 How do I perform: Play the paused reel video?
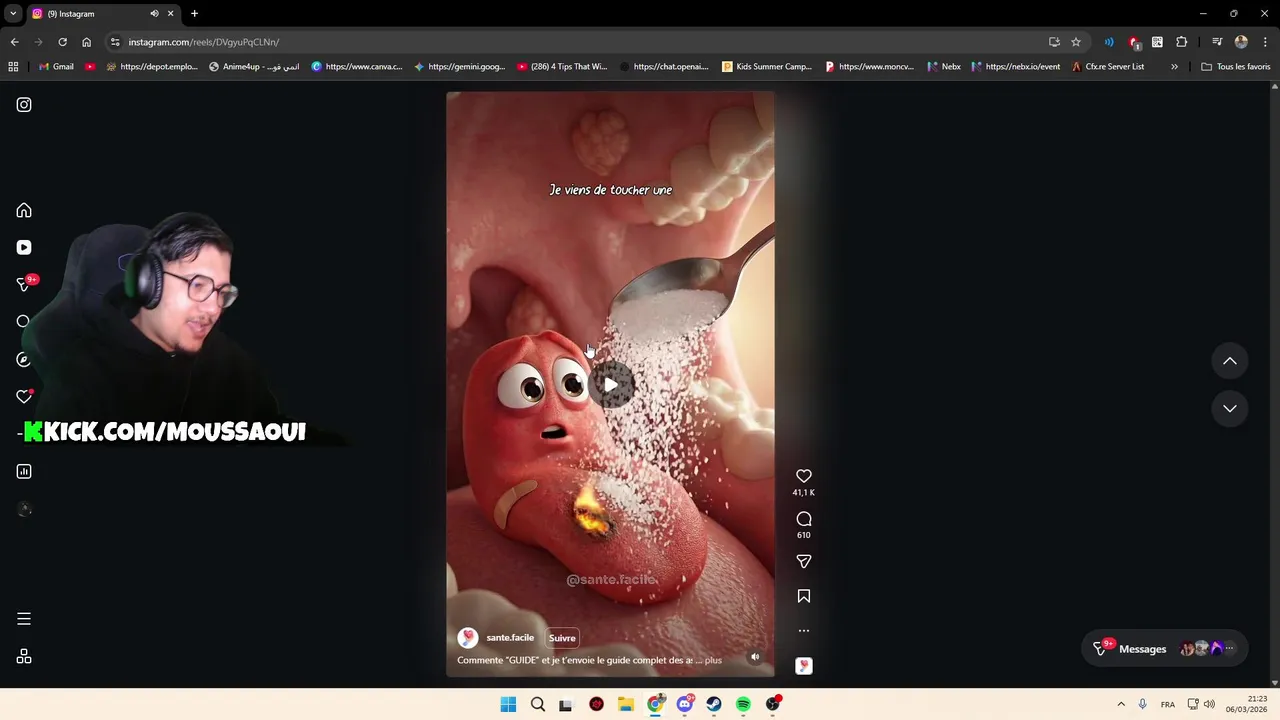coord(610,385)
